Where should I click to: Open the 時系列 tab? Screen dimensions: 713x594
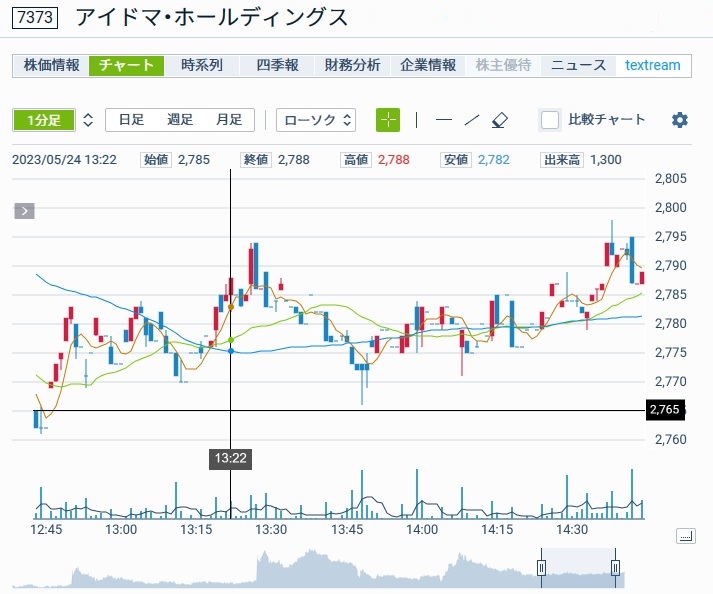click(202, 65)
